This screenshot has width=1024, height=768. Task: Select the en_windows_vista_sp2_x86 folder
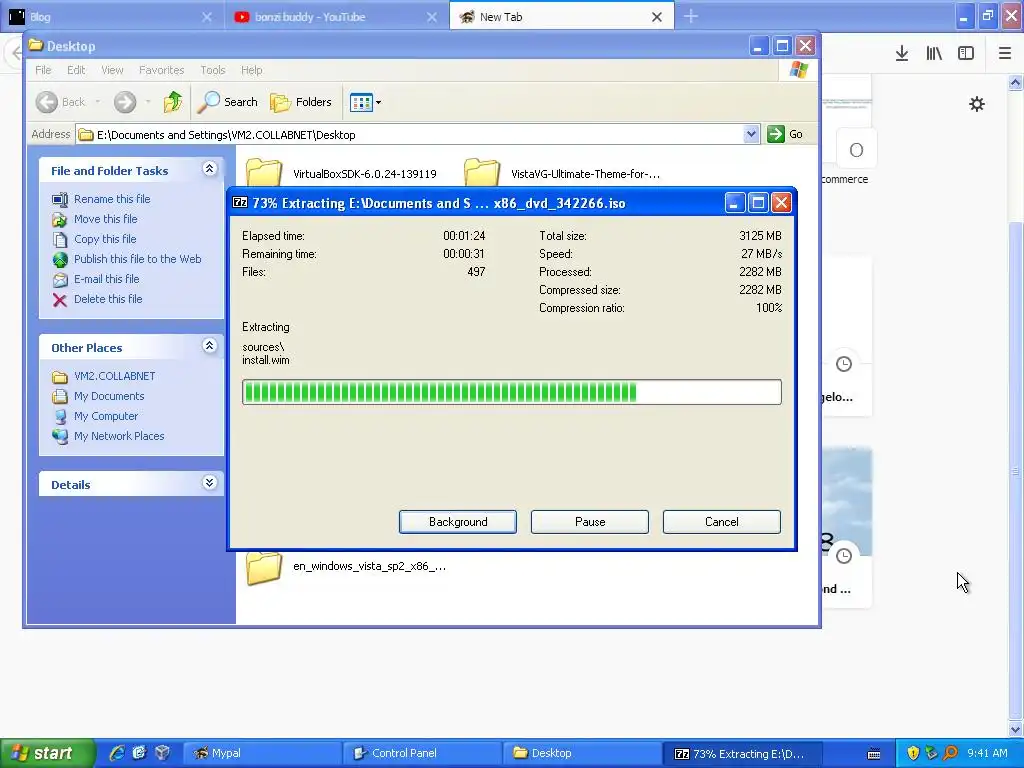pos(346,566)
